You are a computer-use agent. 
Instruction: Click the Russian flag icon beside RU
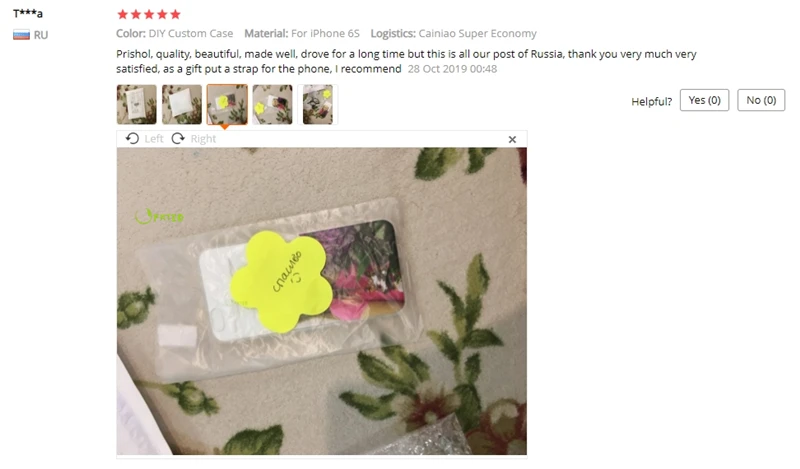[21, 35]
